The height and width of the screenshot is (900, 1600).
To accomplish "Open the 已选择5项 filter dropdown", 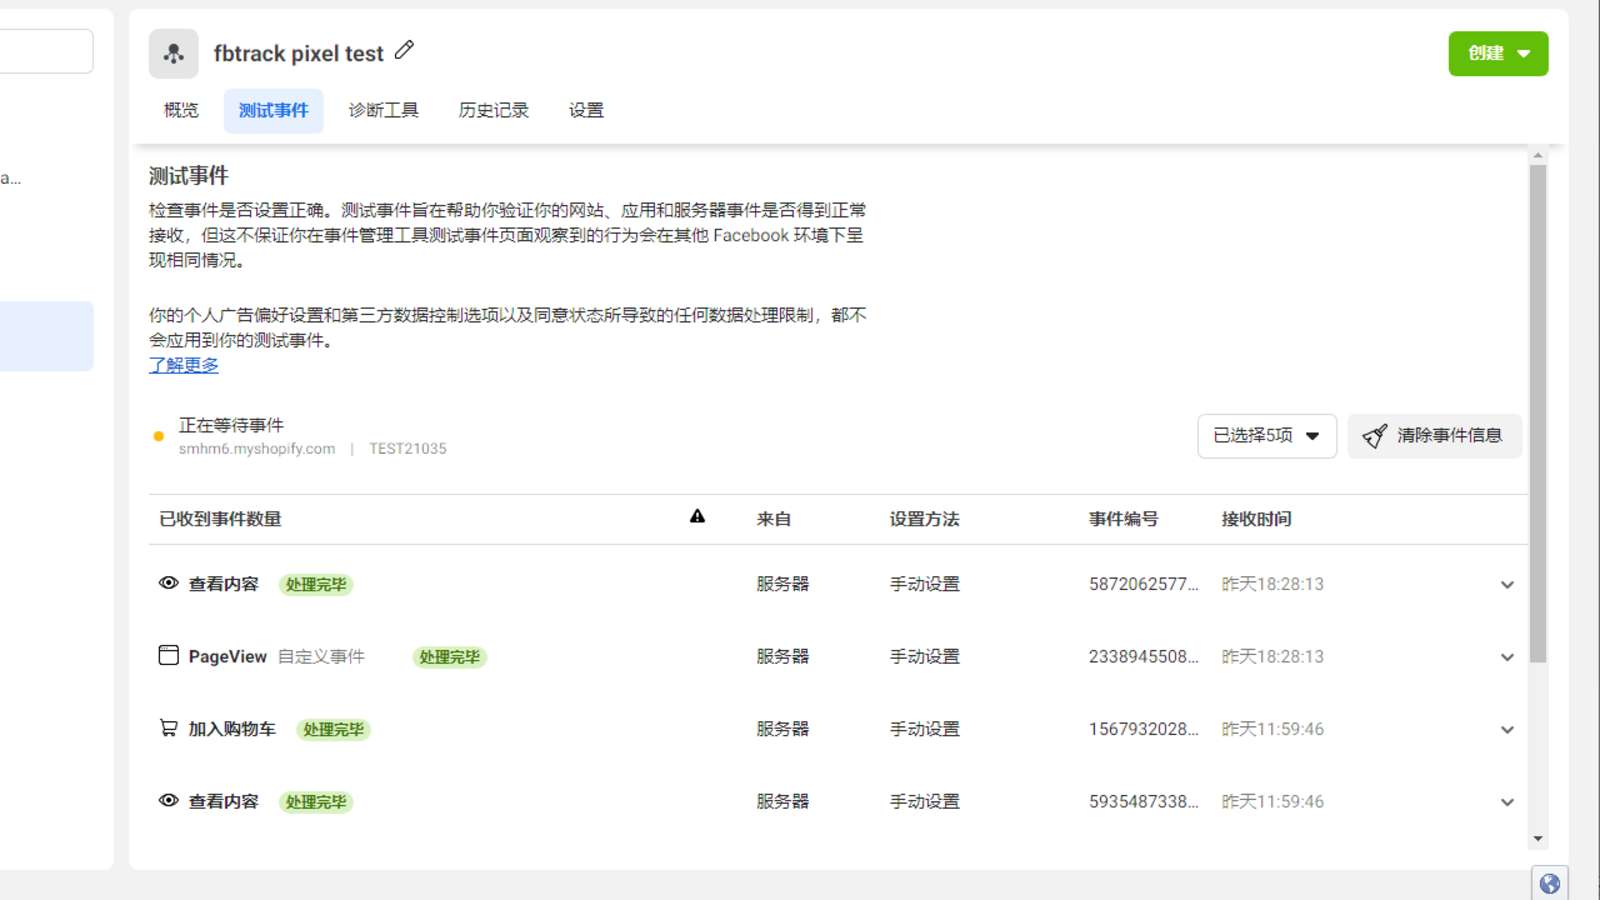I will pyautogui.click(x=1267, y=436).
